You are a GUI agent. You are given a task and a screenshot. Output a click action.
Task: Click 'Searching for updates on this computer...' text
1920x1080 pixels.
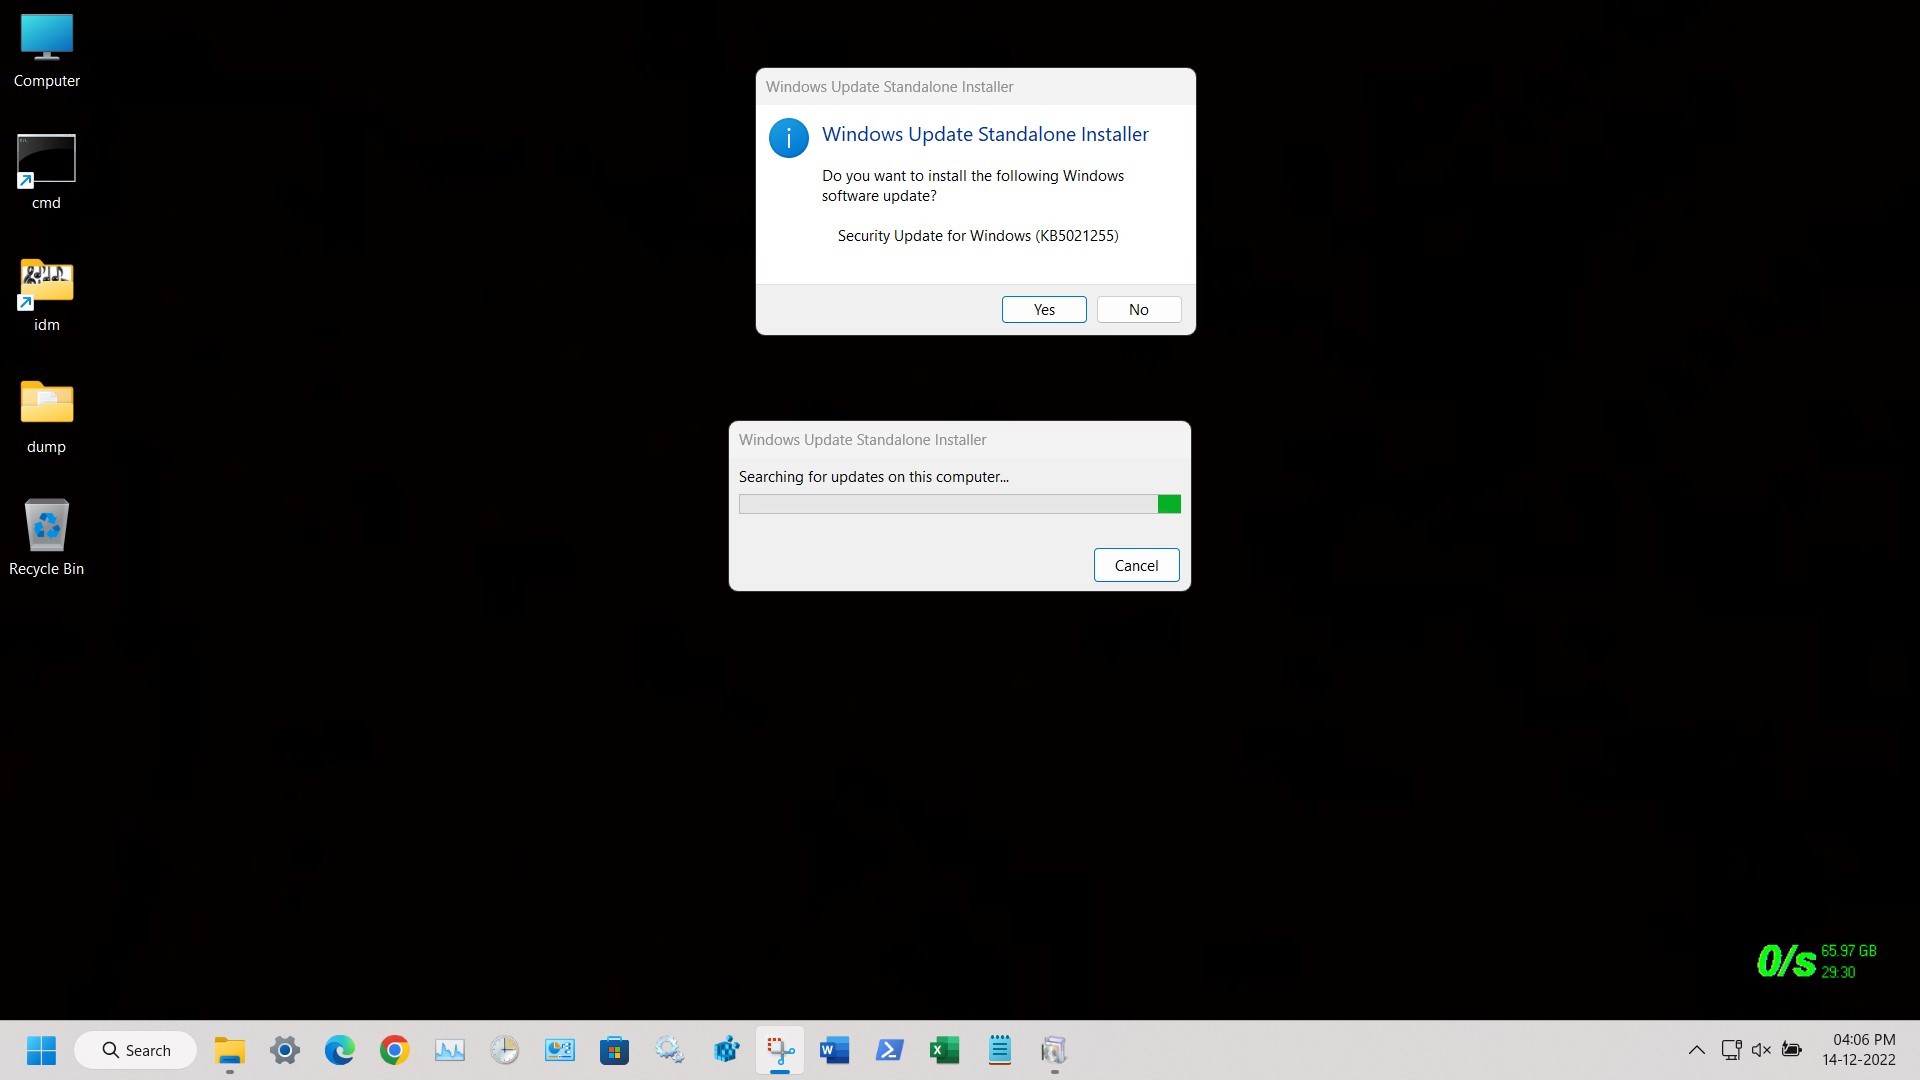click(874, 477)
